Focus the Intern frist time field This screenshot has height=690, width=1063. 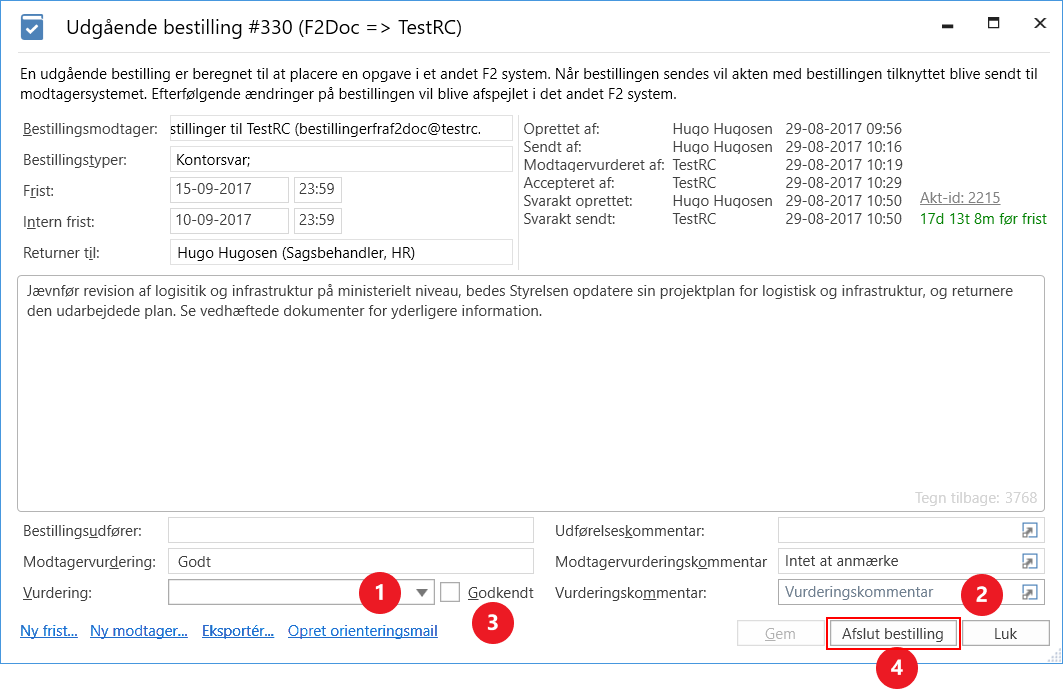(316, 221)
